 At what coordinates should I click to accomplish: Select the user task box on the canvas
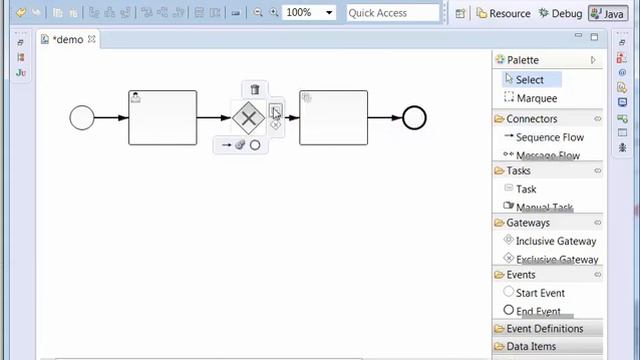click(162, 118)
